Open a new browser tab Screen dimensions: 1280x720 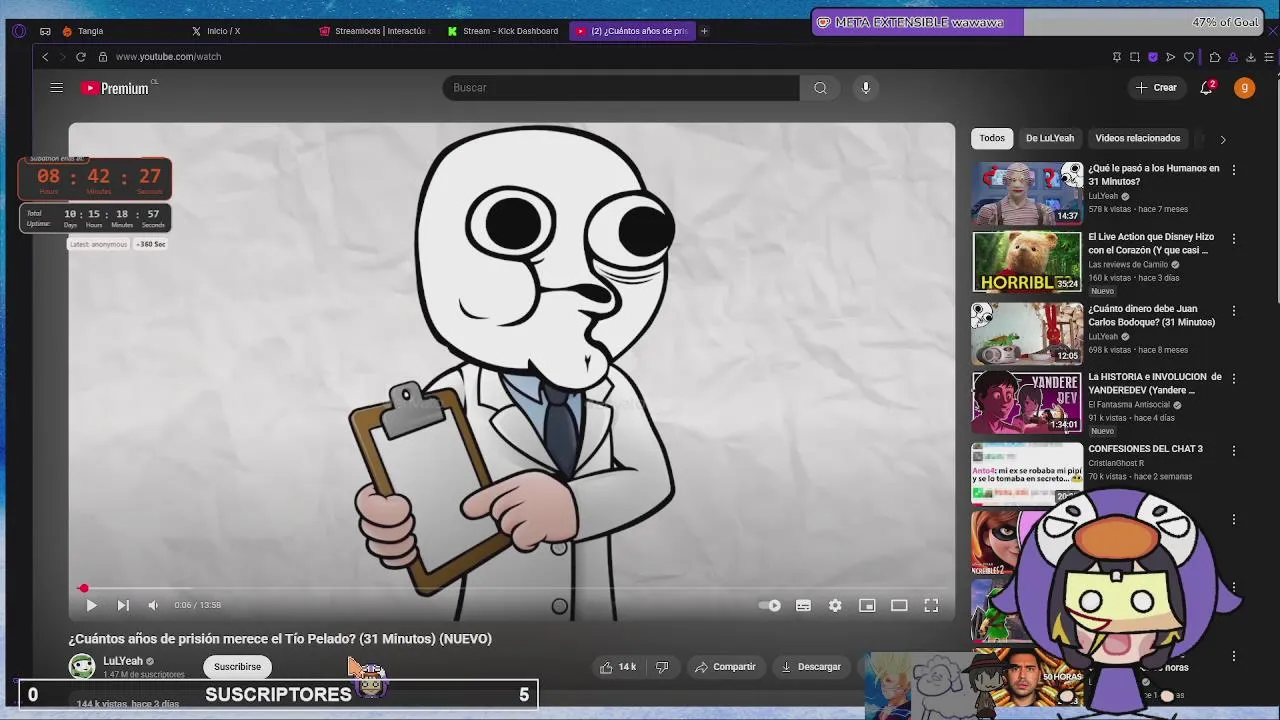point(704,31)
